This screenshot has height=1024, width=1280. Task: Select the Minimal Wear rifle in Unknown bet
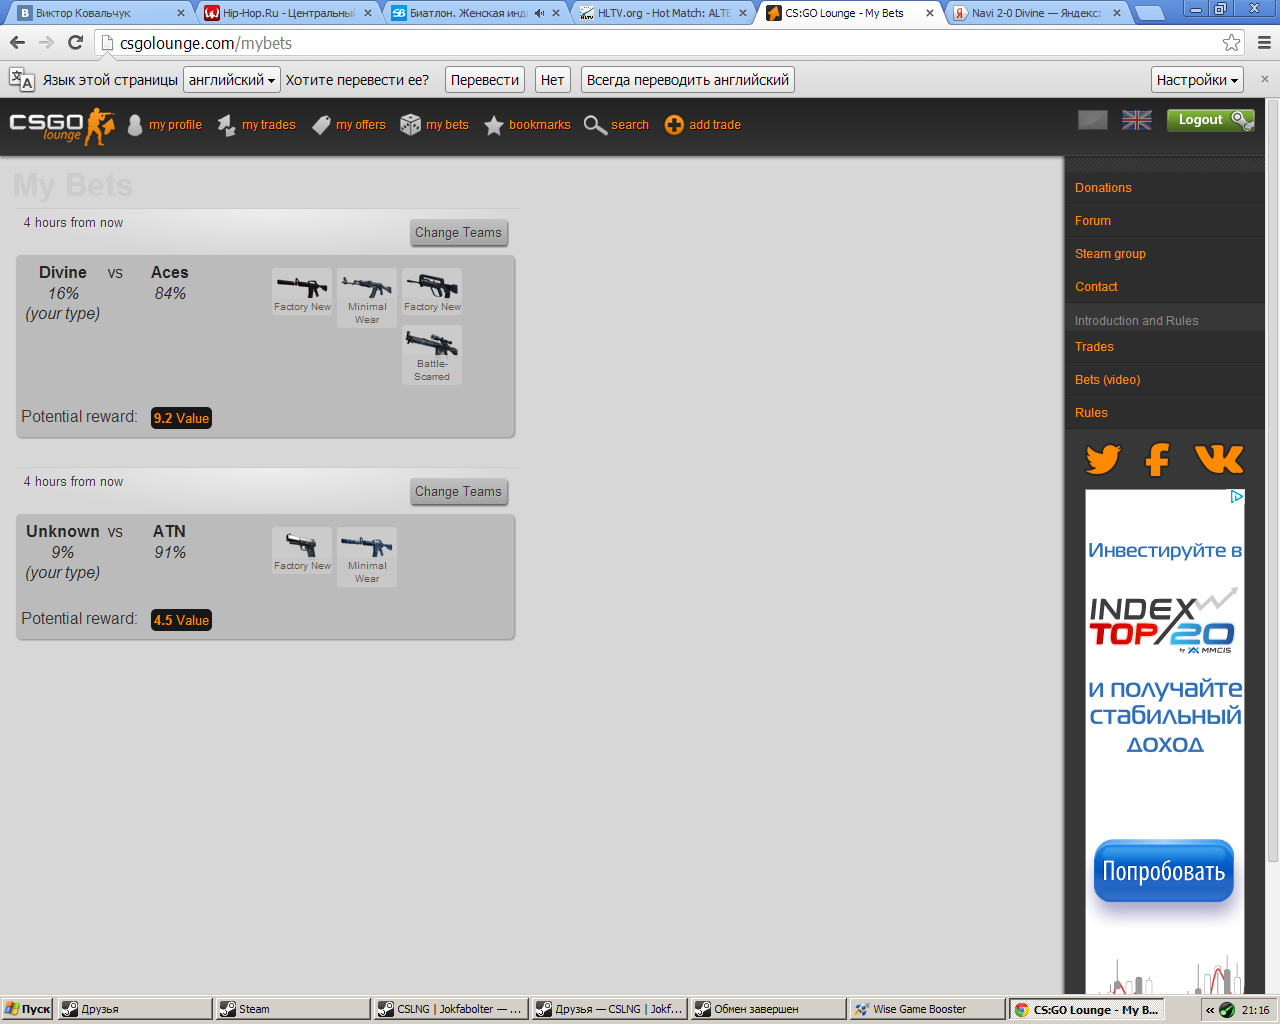[367, 557]
